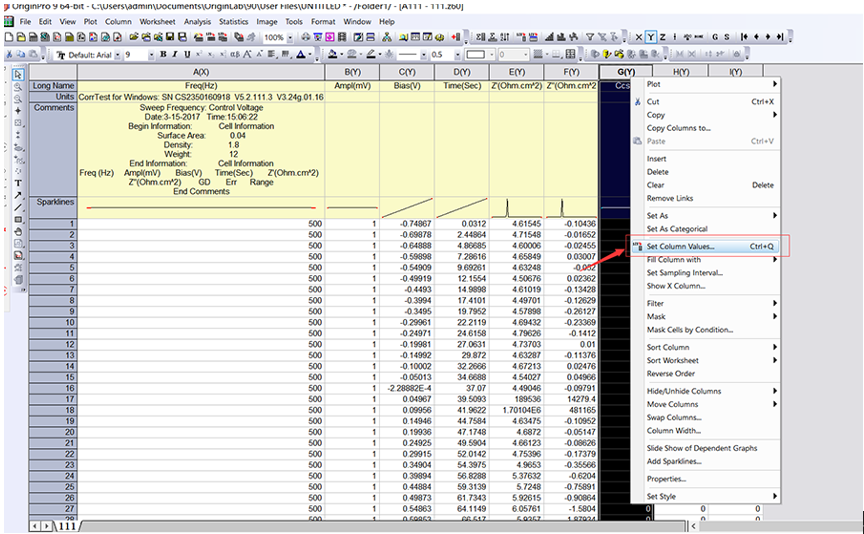Click the New Project icon in the toolbar
Viewport: 864px width, 534px height.
pyautogui.click(x=8, y=37)
